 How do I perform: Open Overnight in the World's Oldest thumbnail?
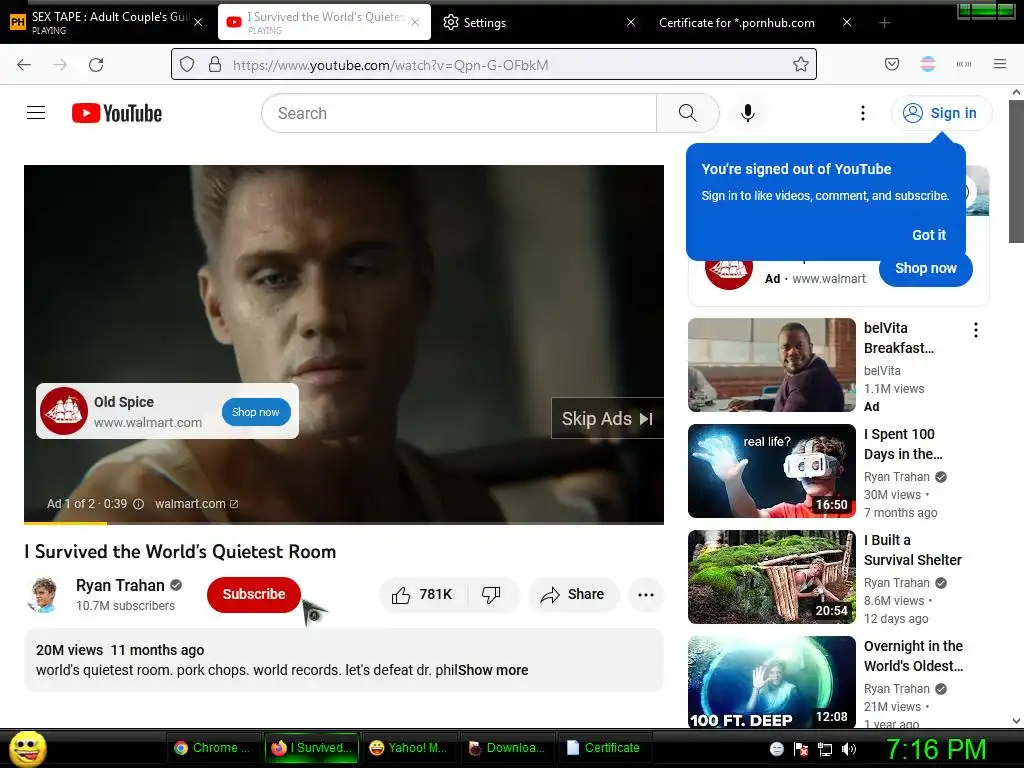(x=771, y=682)
